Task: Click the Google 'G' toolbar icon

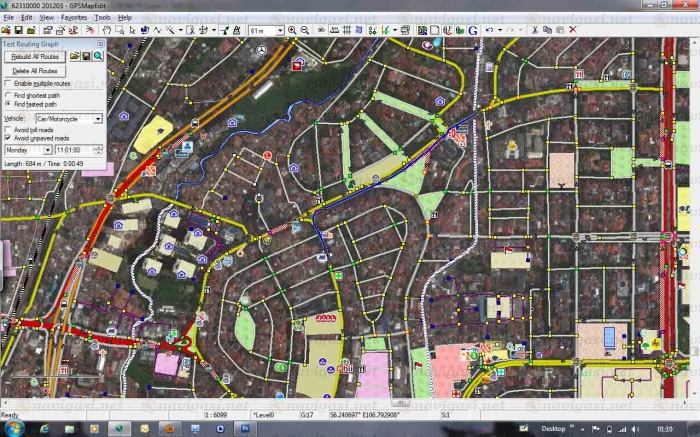Action: pyautogui.click(x=472, y=31)
